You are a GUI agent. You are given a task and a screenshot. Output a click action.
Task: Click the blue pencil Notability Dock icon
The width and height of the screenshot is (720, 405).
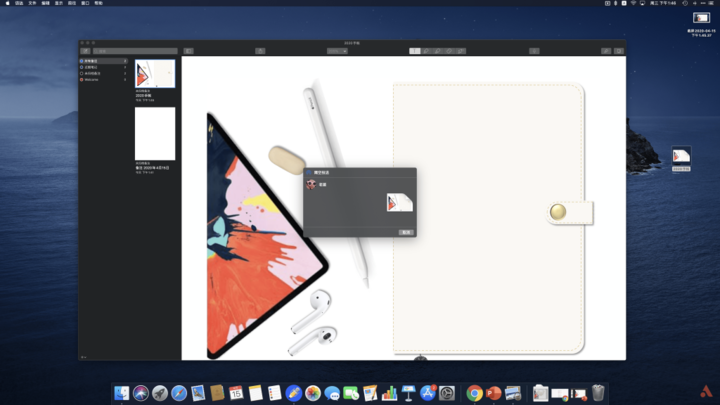[x=294, y=393]
